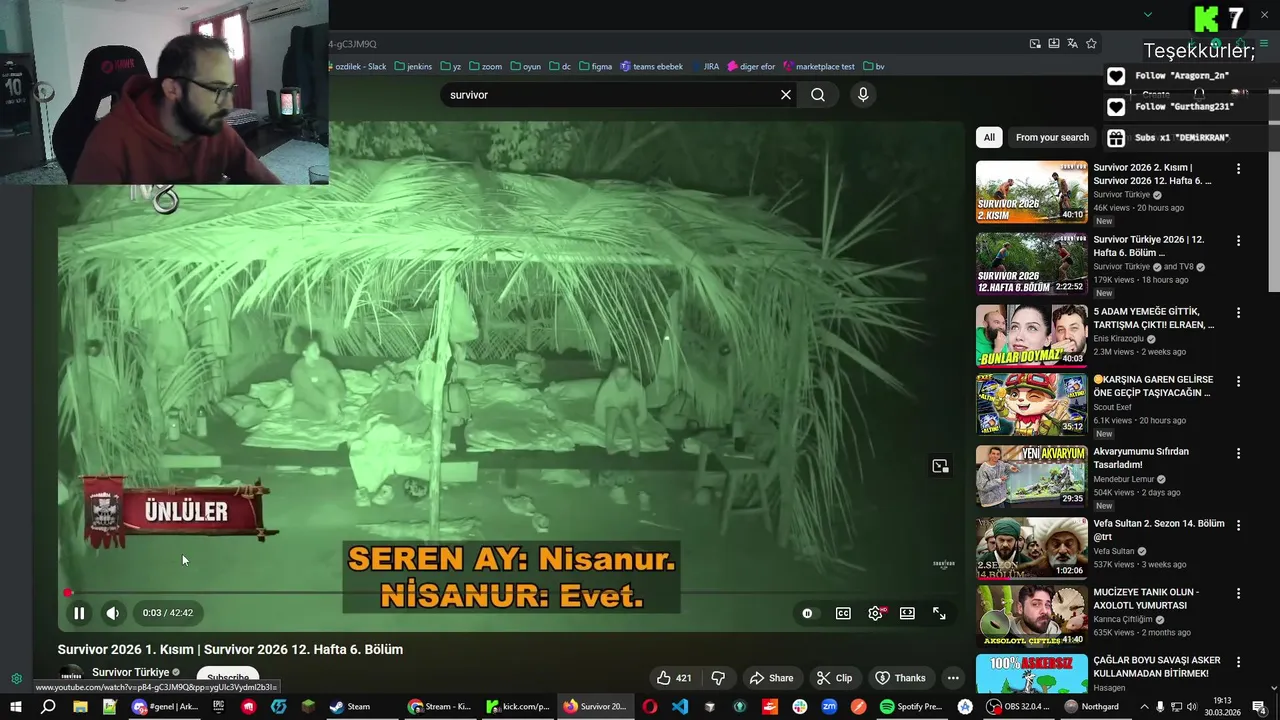The width and height of the screenshot is (1280, 720).
Task: Seek along the red video progress bar
Action: [x=510, y=592]
